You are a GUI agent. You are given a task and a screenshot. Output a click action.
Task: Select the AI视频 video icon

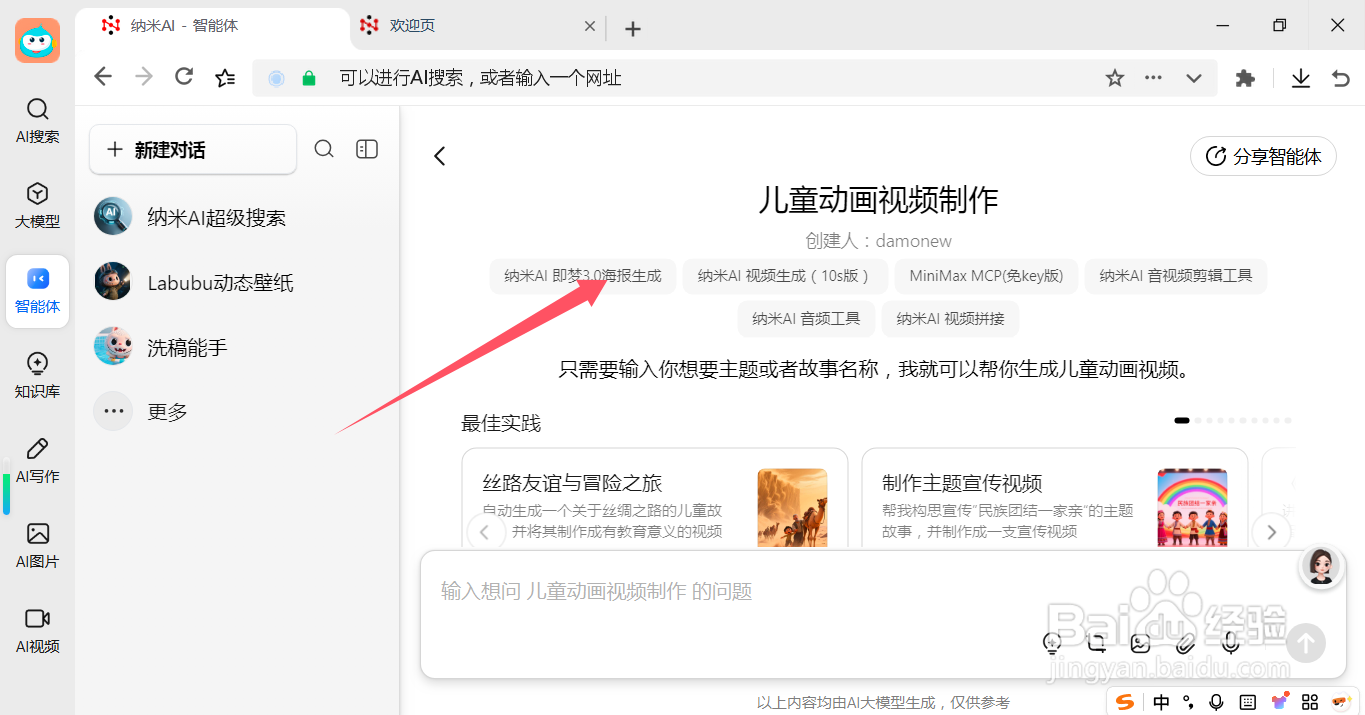[x=37, y=630]
